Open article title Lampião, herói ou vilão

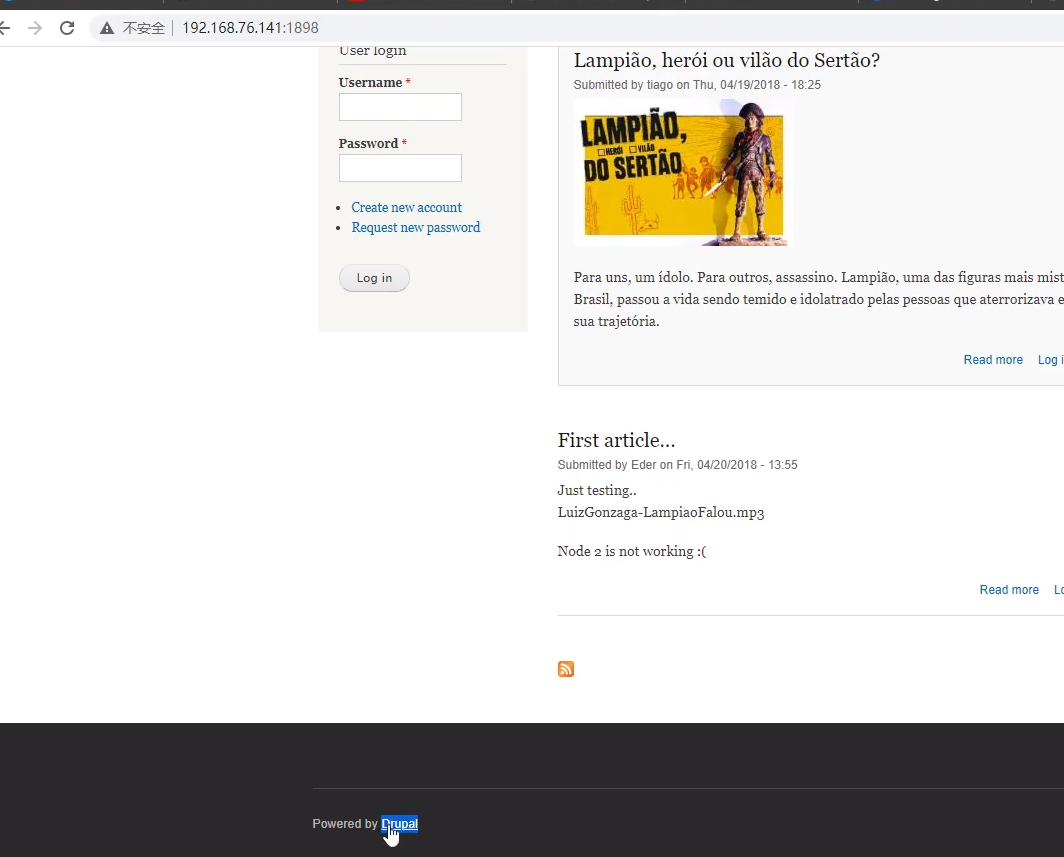click(727, 60)
